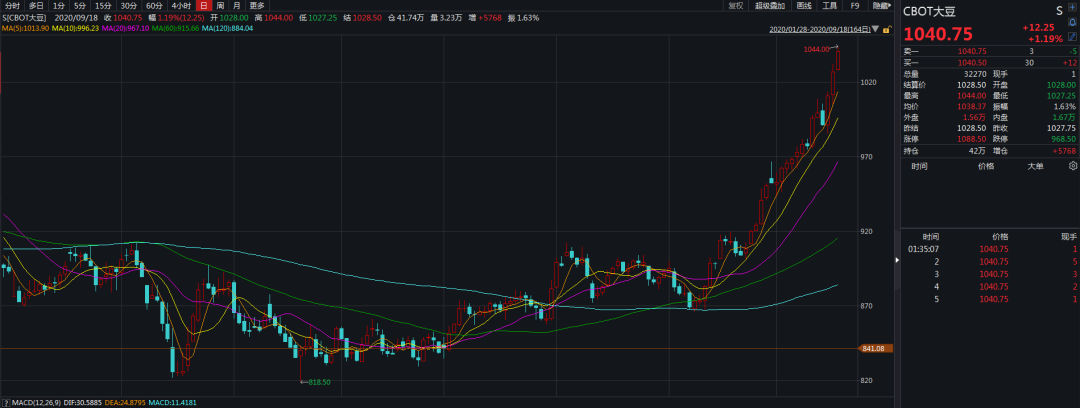Click the 卖一 ask price row
Viewport: 1080px width, 408px height.
pos(988,51)
